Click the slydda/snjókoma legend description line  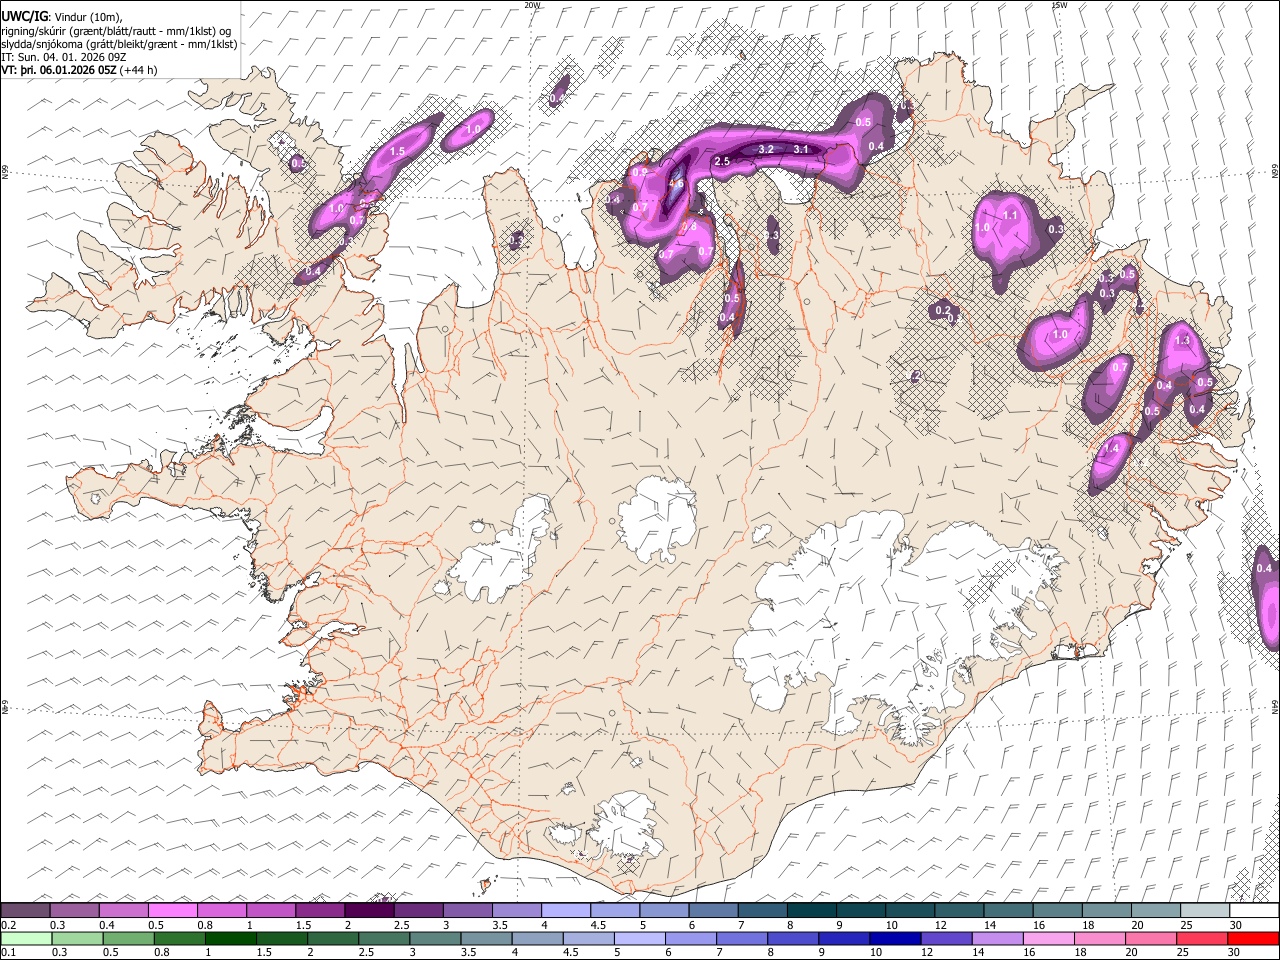coord(119,44)
